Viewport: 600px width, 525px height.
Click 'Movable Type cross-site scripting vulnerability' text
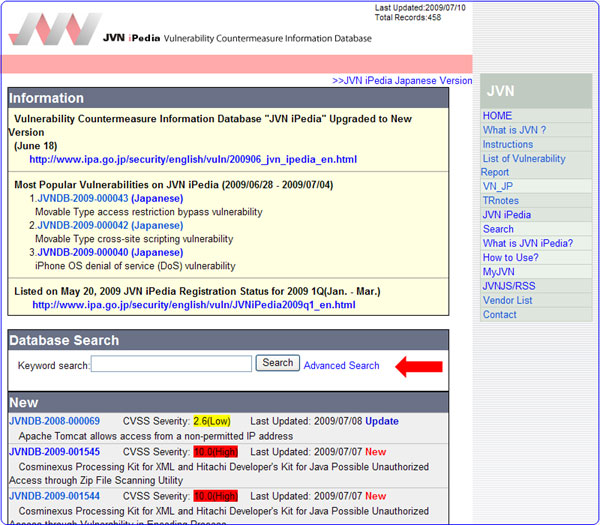[134, 239]
